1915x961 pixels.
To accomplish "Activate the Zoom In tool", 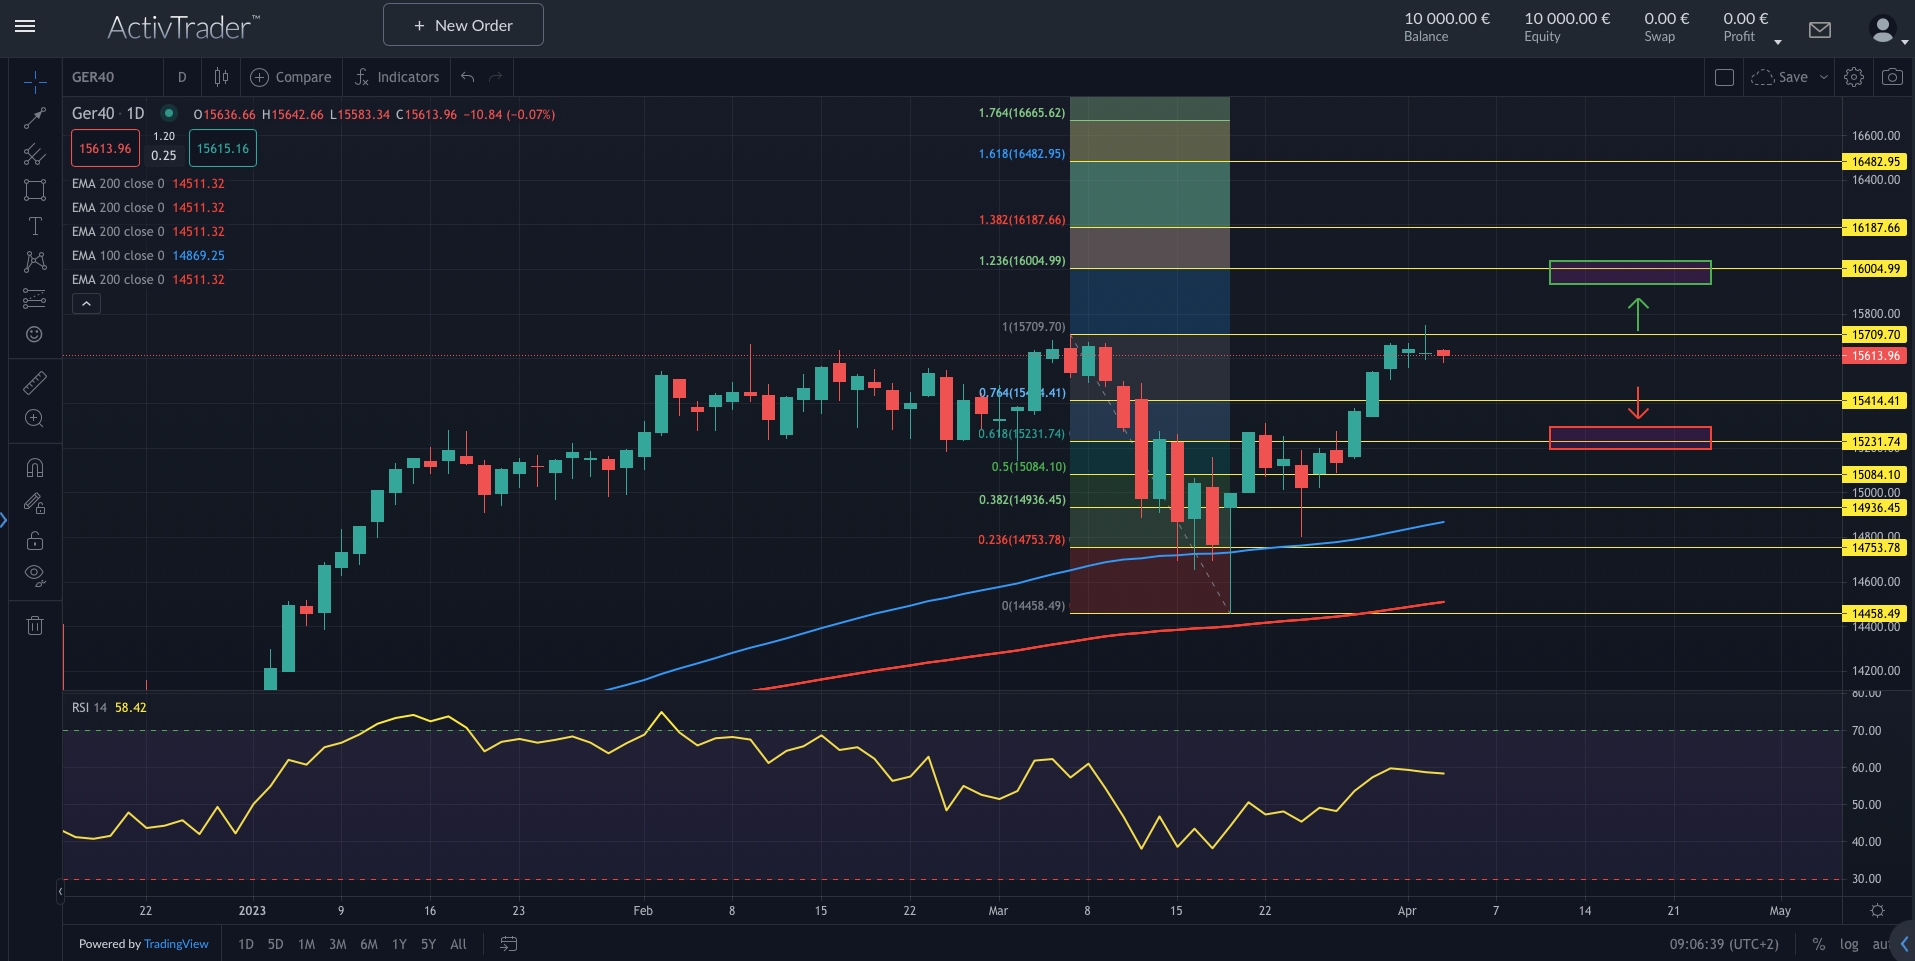I will (34, 419).
